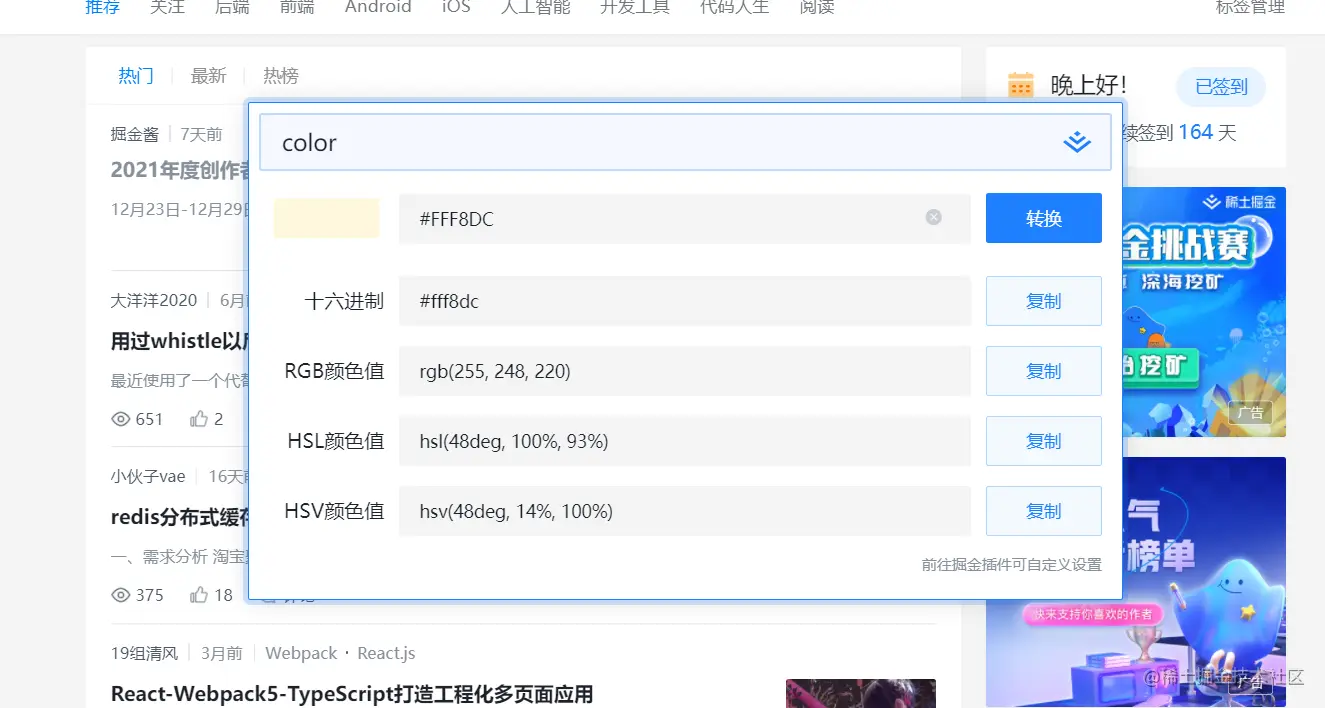
Task: Open author 19组清风 profile
Action: click(144, 653)
